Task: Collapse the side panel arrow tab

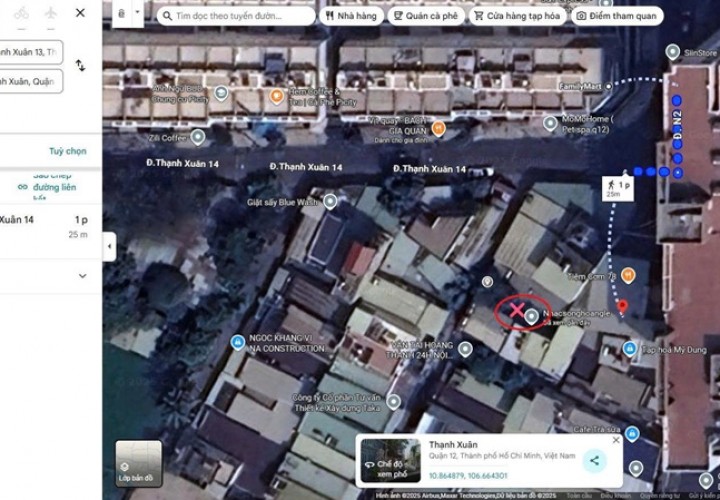Action: 109,247
